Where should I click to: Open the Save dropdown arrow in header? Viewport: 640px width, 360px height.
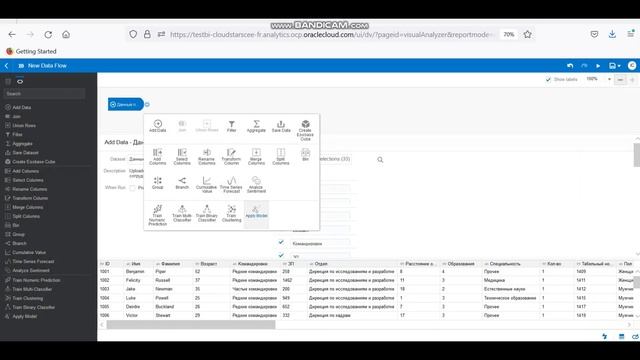point(619,66)
